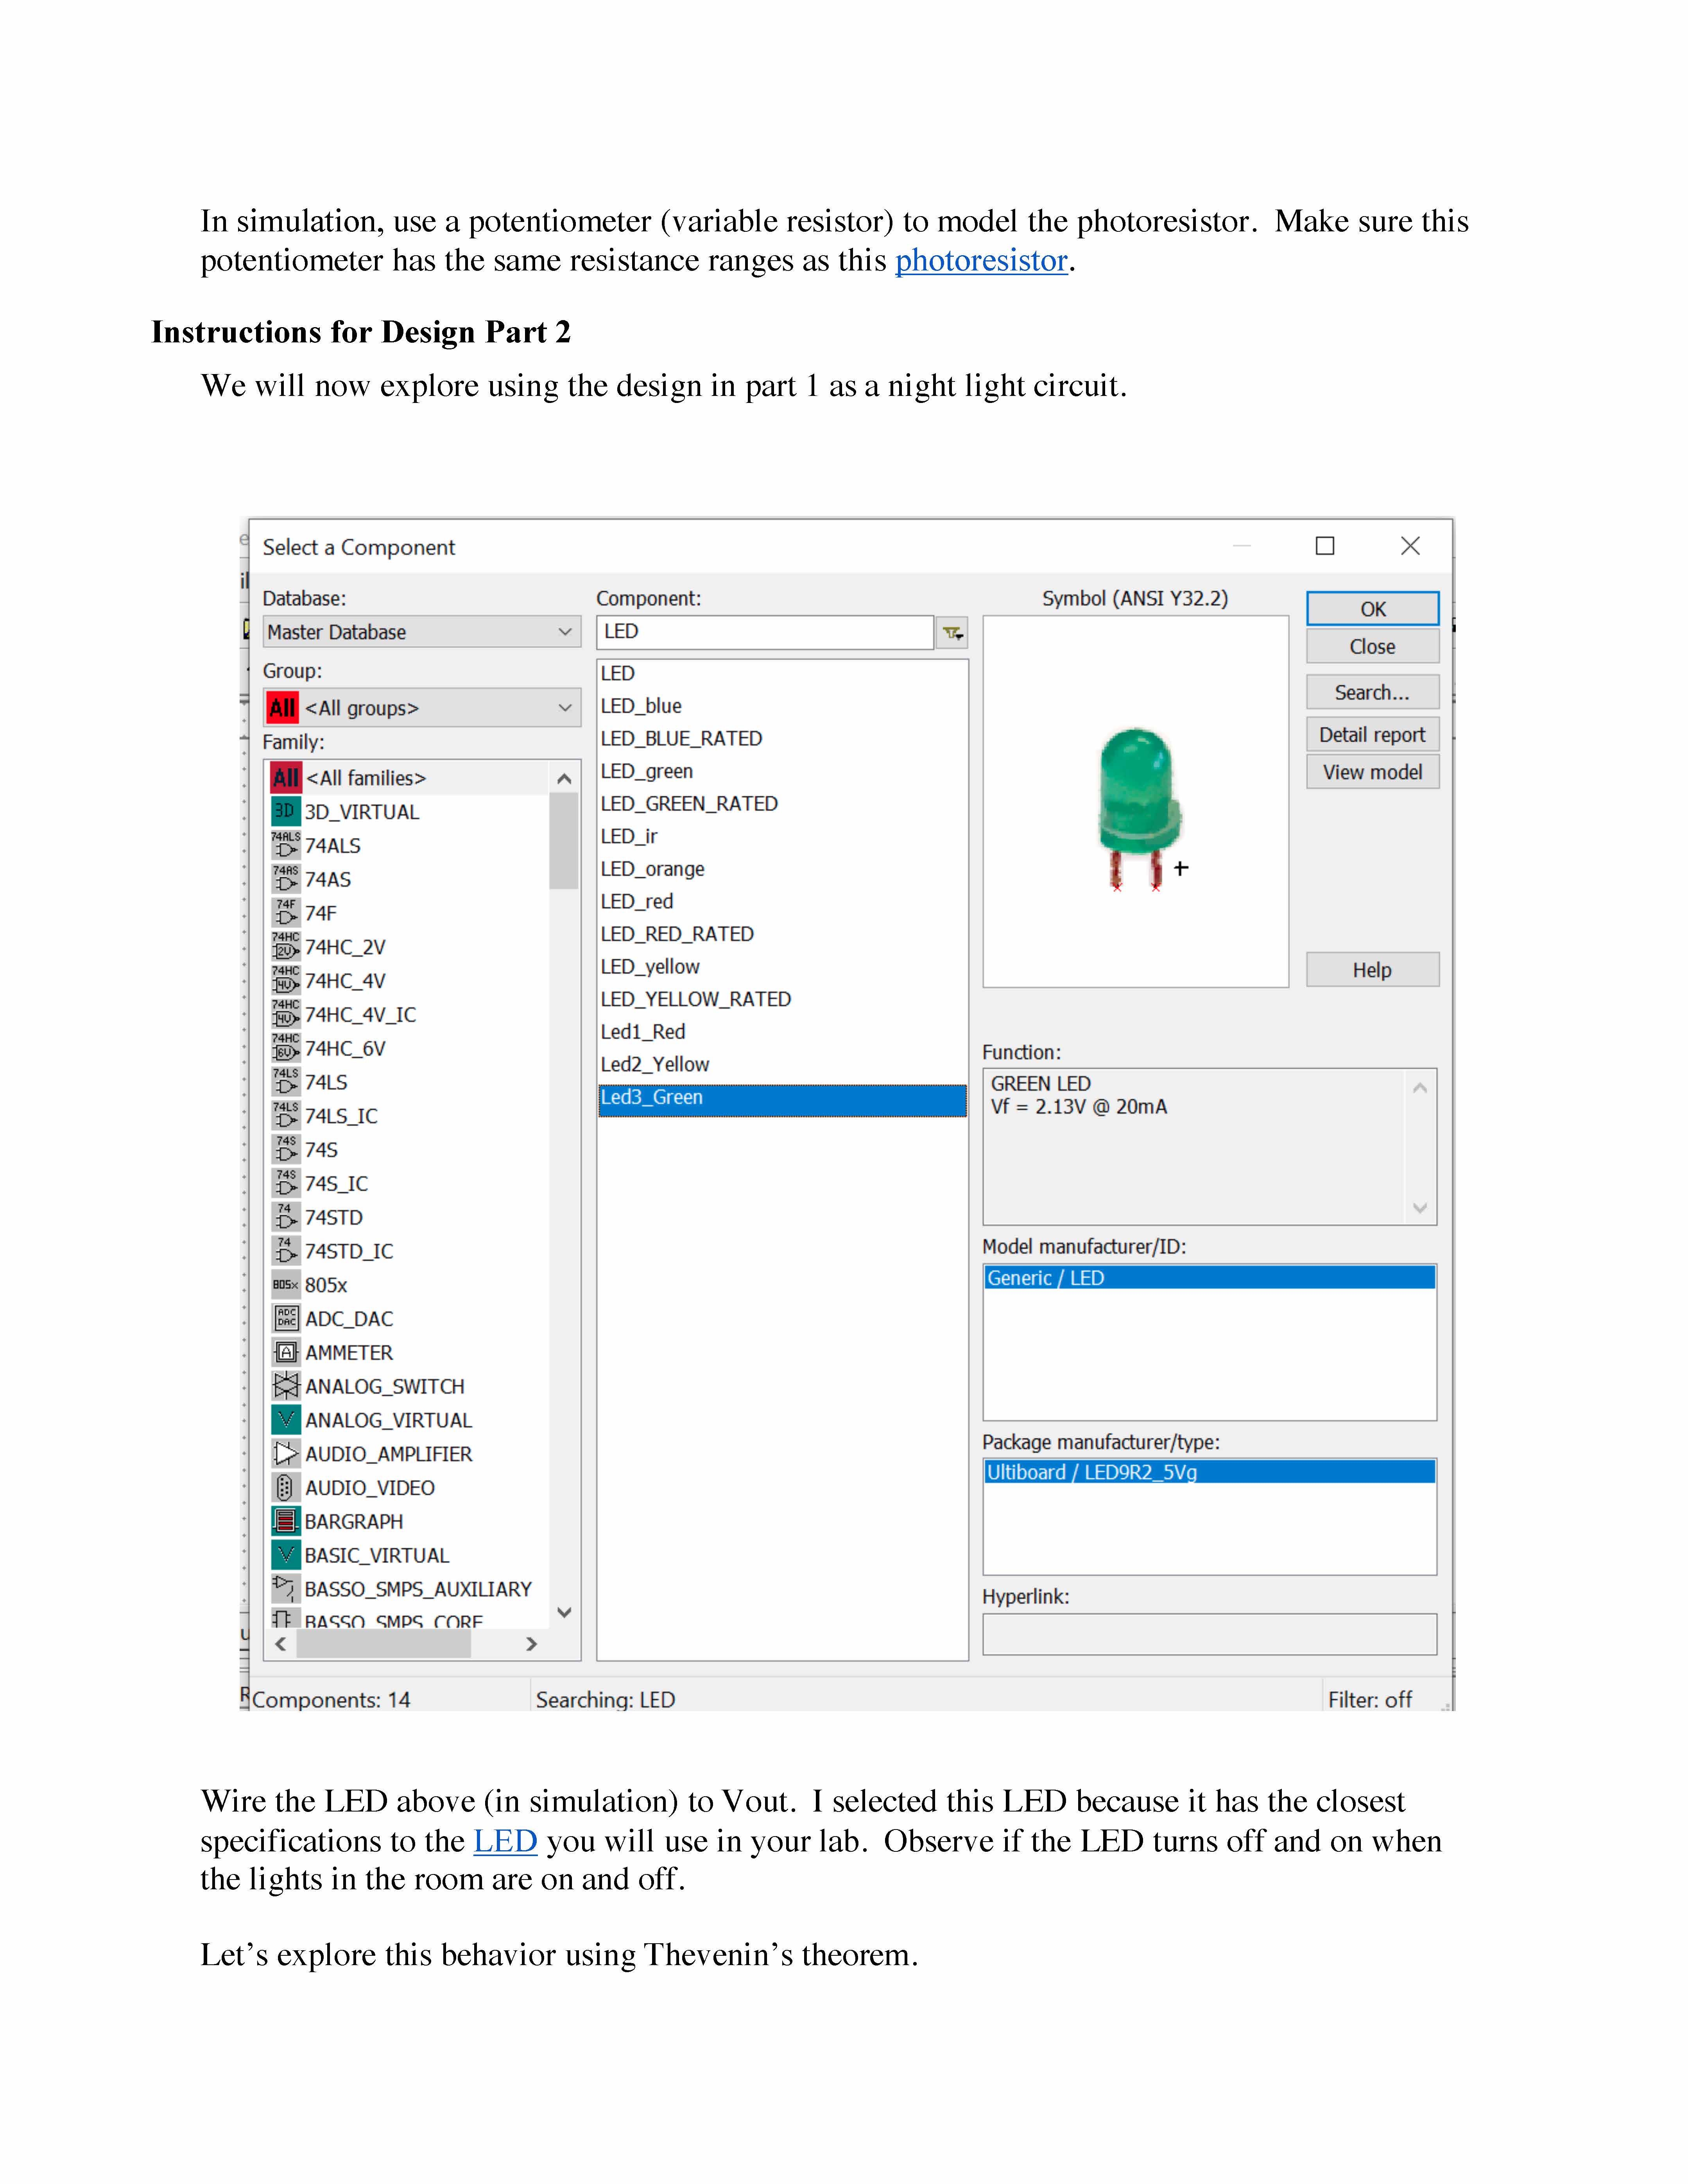This screenshot has width=1688, height=2184.
Task: Select LED_GREEN_RATED in component list
Action: [x=689, y=804]
